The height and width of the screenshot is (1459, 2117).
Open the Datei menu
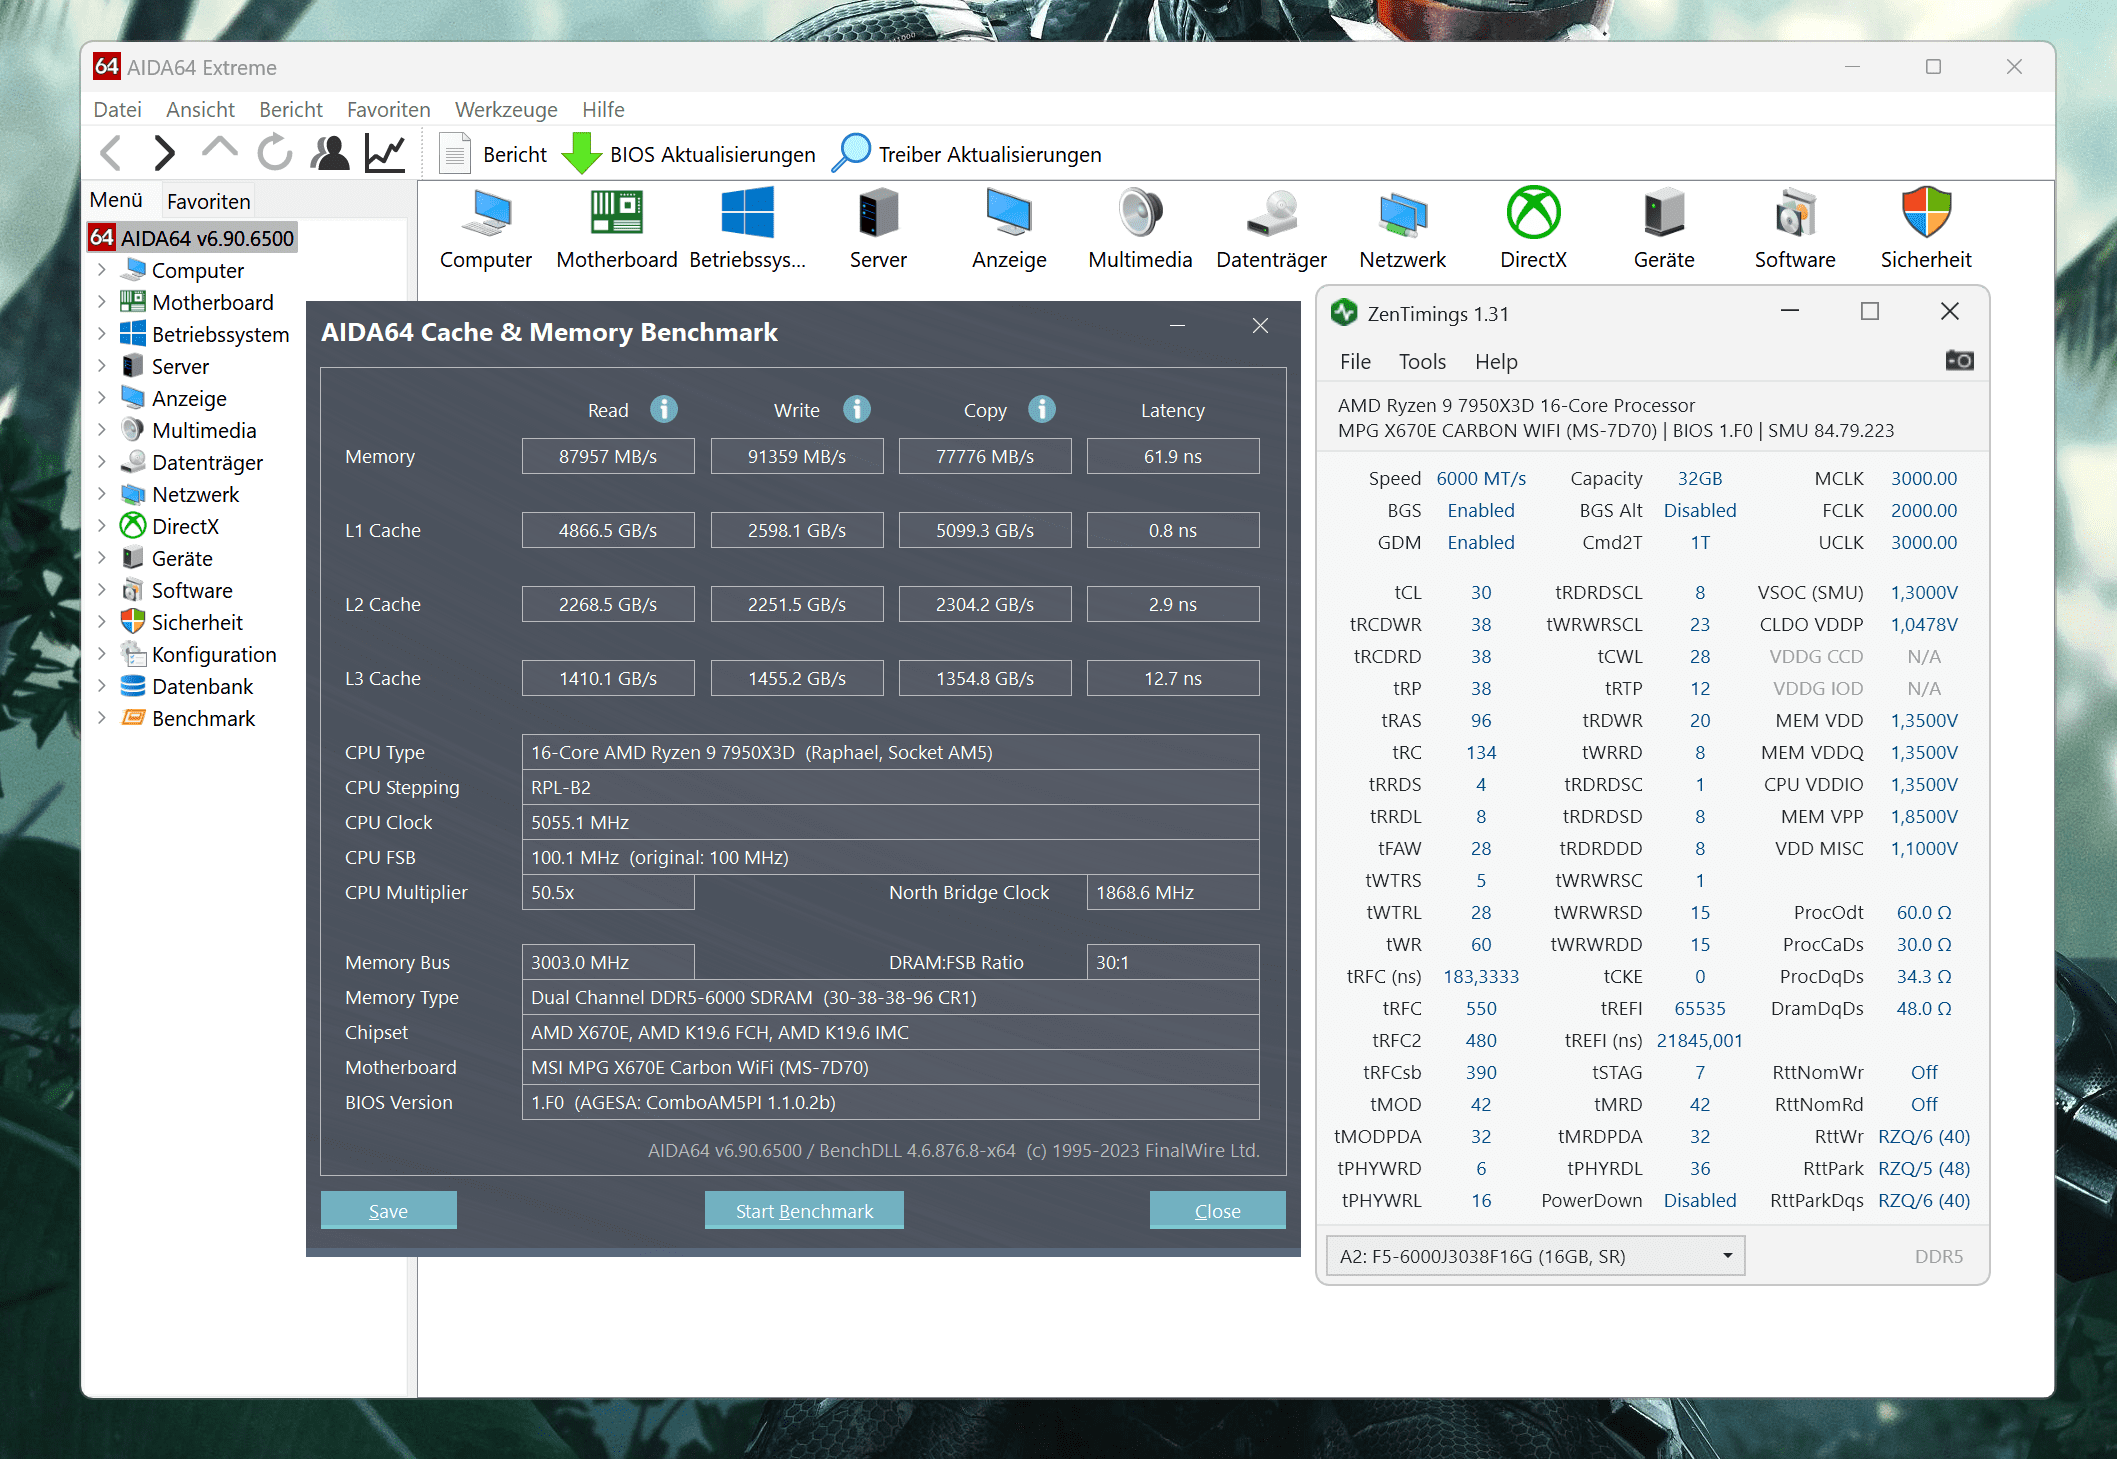[x=117, y=109]
